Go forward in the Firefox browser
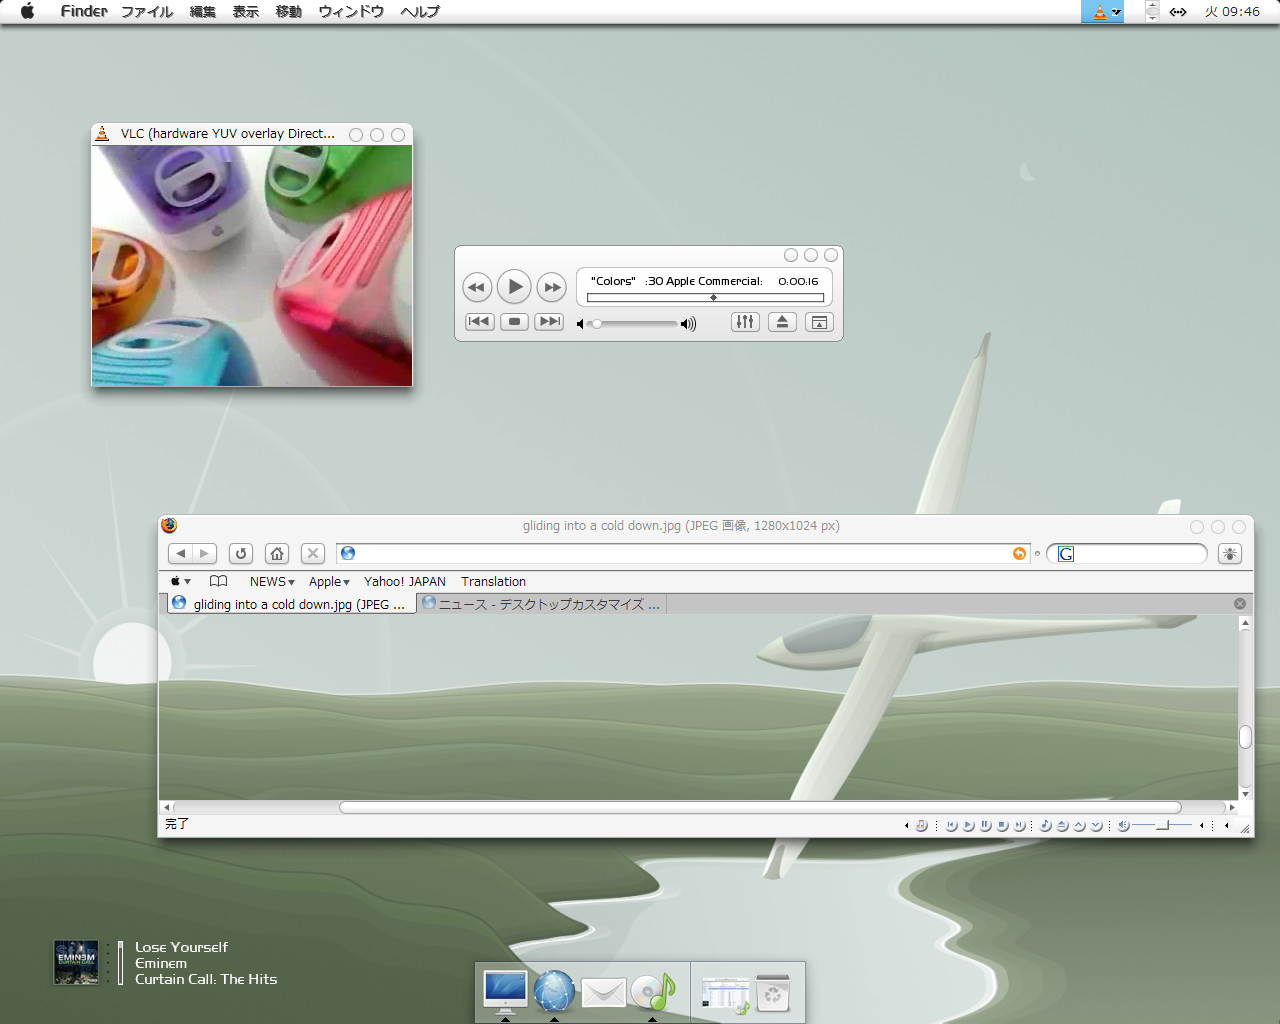The image size is (1280, 1024). [x=204, y=553]
